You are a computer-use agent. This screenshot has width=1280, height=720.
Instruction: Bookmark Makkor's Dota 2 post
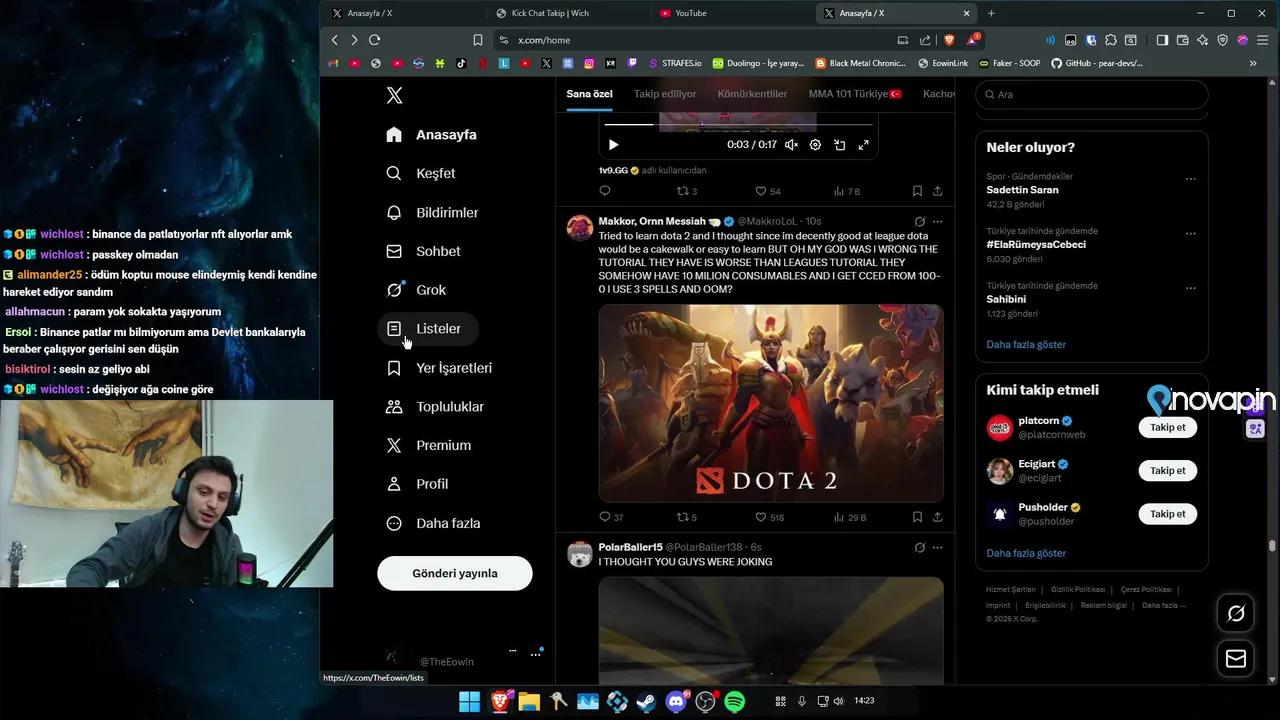pos(917,517)
